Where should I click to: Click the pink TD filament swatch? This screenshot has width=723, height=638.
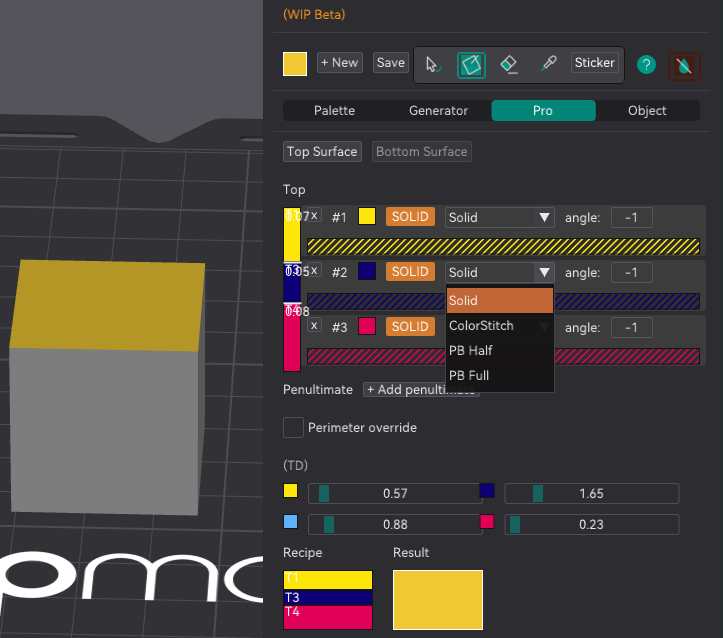point(487,522)
